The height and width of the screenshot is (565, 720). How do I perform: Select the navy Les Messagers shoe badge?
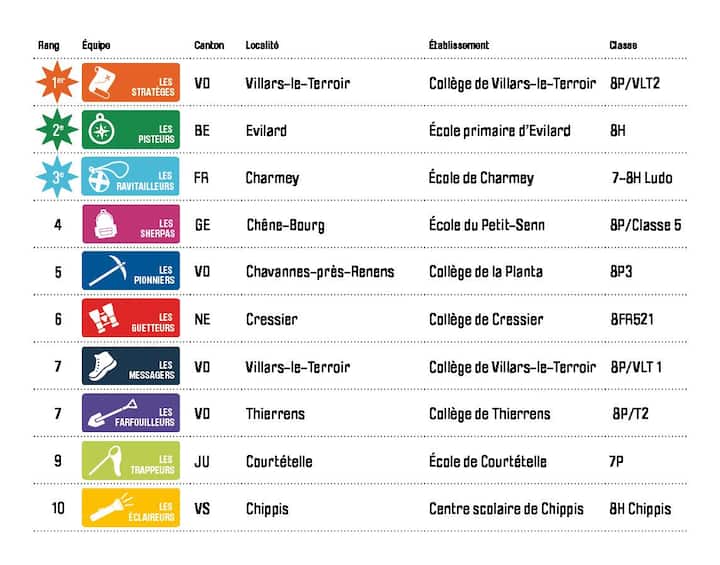point(131,367)
